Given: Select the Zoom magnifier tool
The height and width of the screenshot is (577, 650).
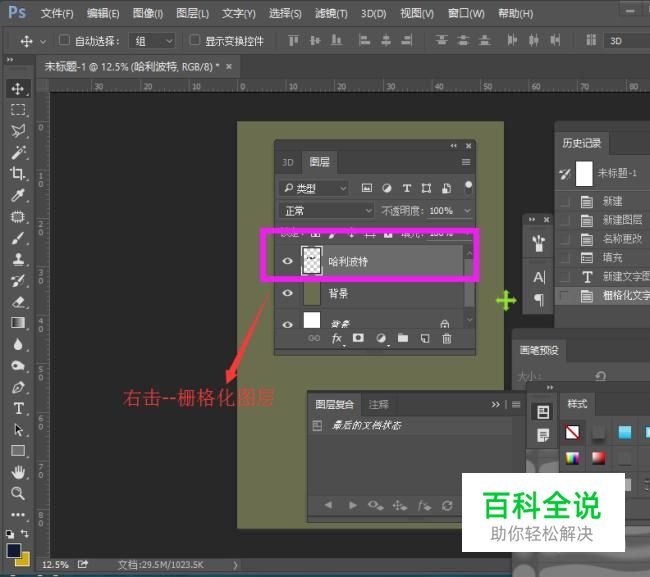Looking at the screenshot, I should click(17, 493).
